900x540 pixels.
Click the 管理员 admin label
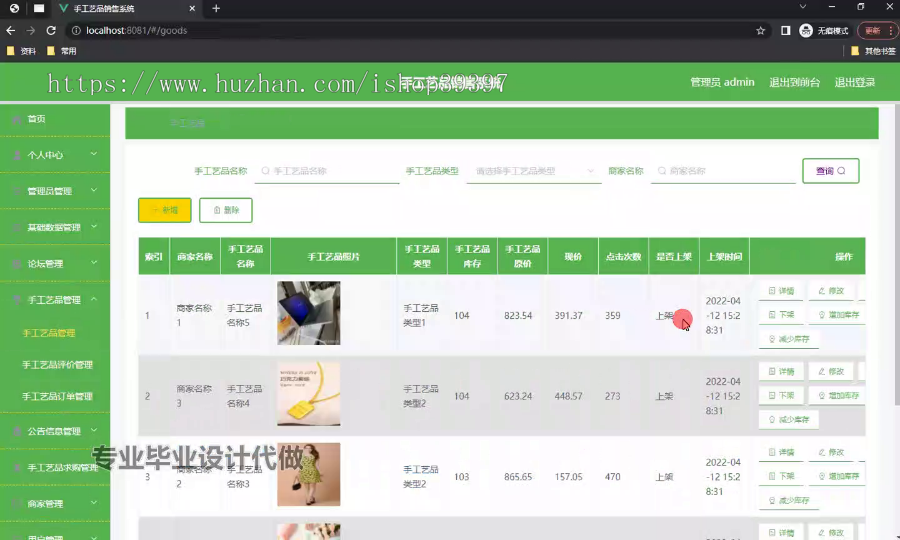pos(722,82)
